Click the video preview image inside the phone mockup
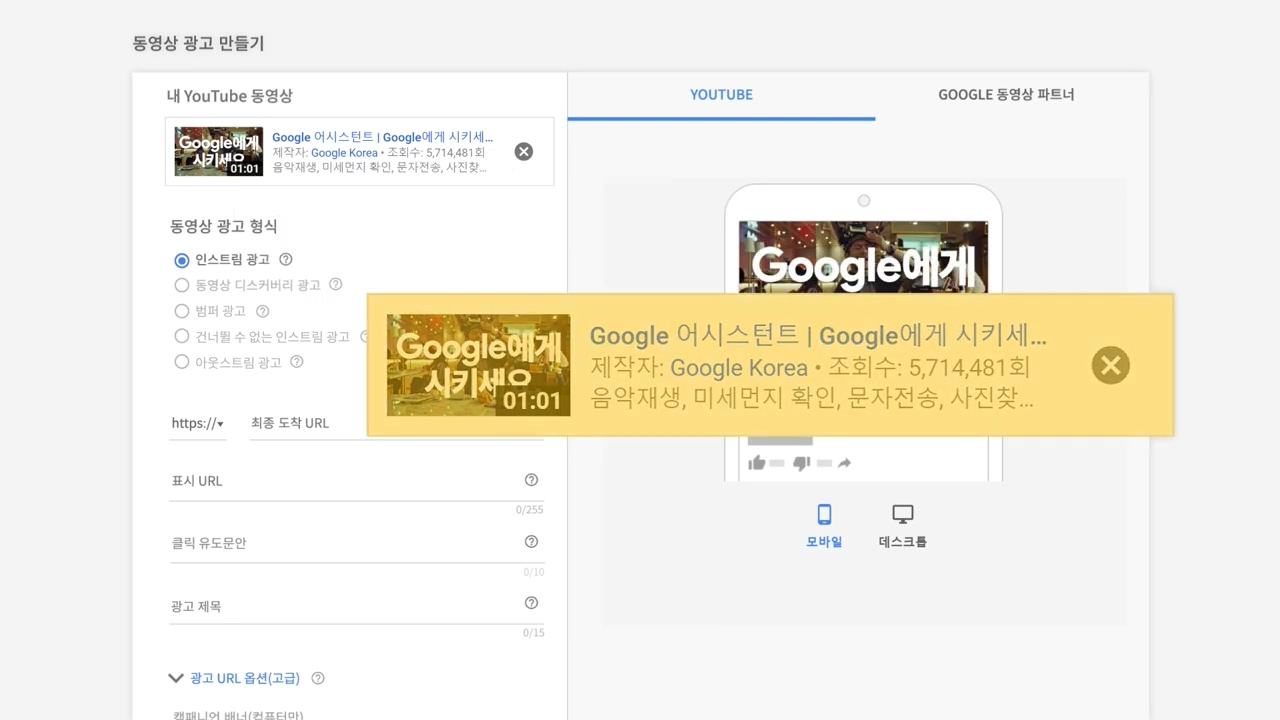 863,257
